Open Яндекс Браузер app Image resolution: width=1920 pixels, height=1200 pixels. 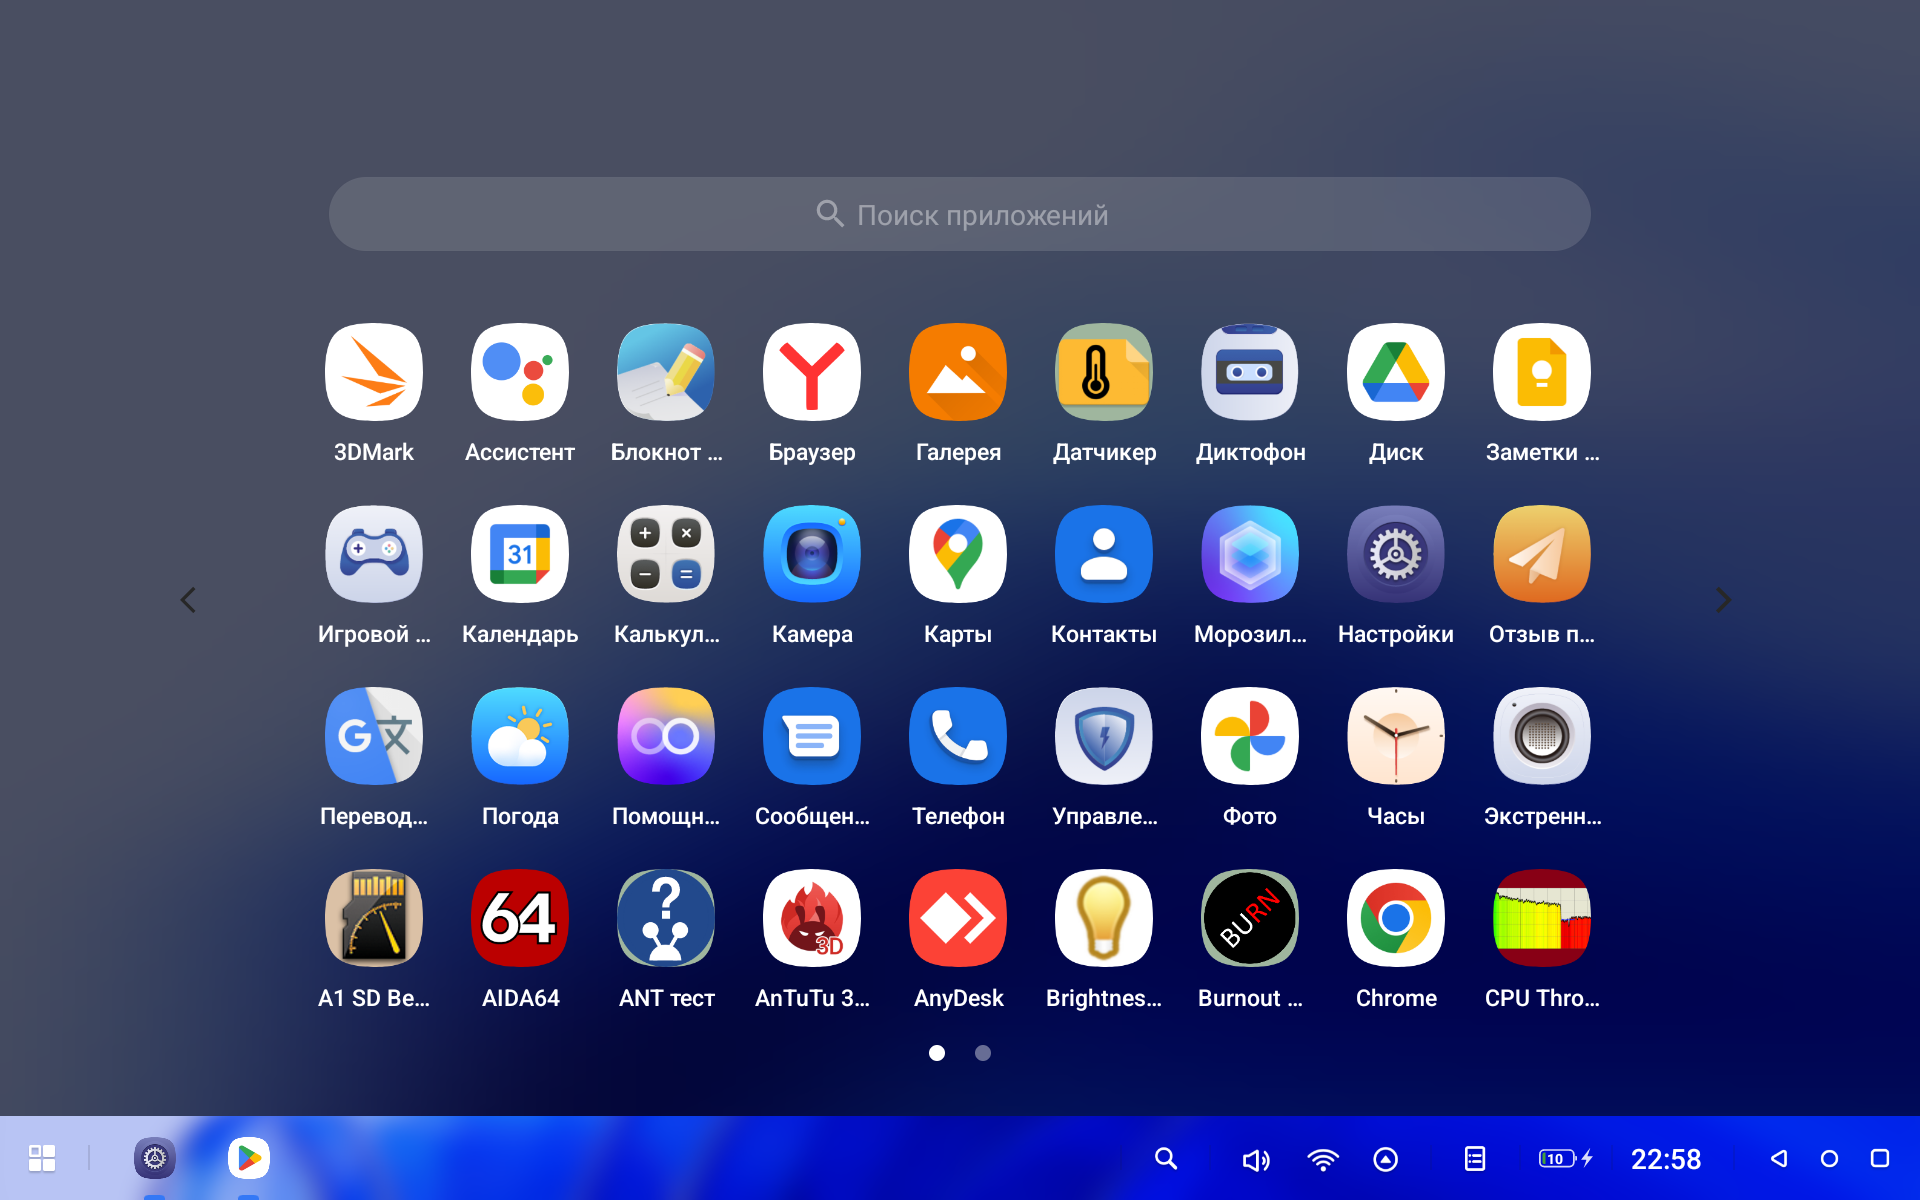point(811,373)
